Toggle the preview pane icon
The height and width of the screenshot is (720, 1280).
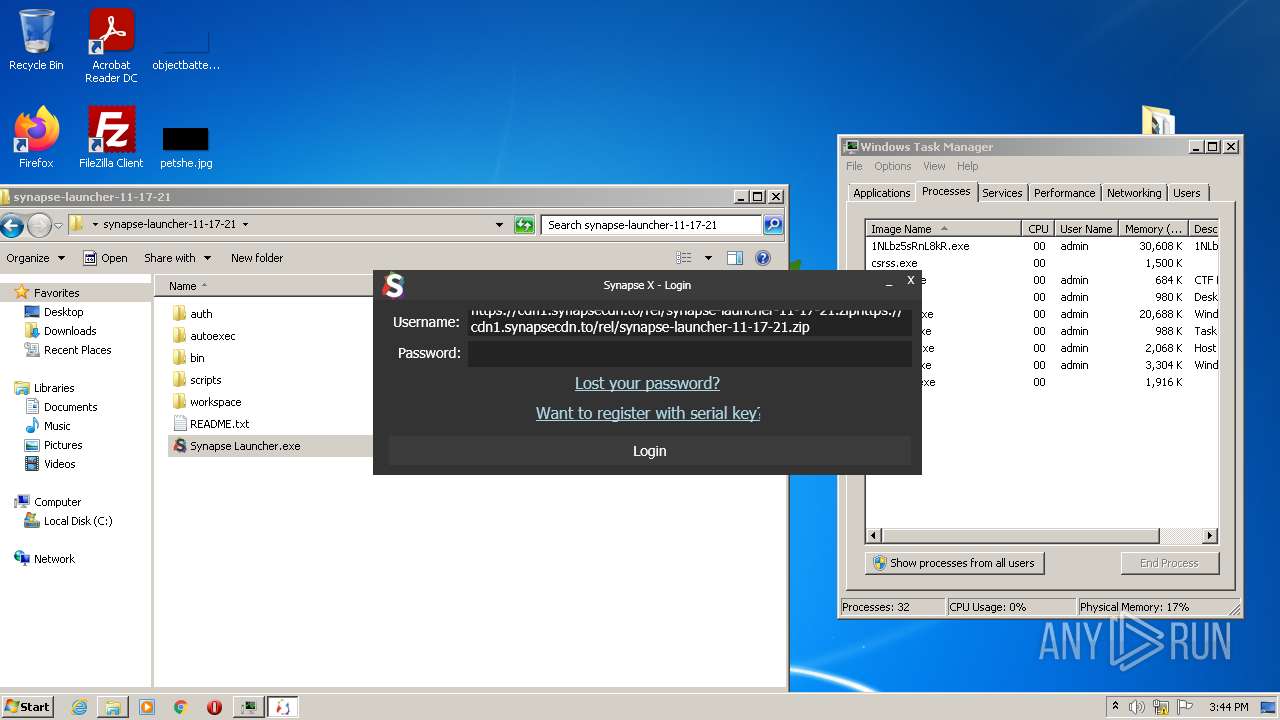click(735, 258)
